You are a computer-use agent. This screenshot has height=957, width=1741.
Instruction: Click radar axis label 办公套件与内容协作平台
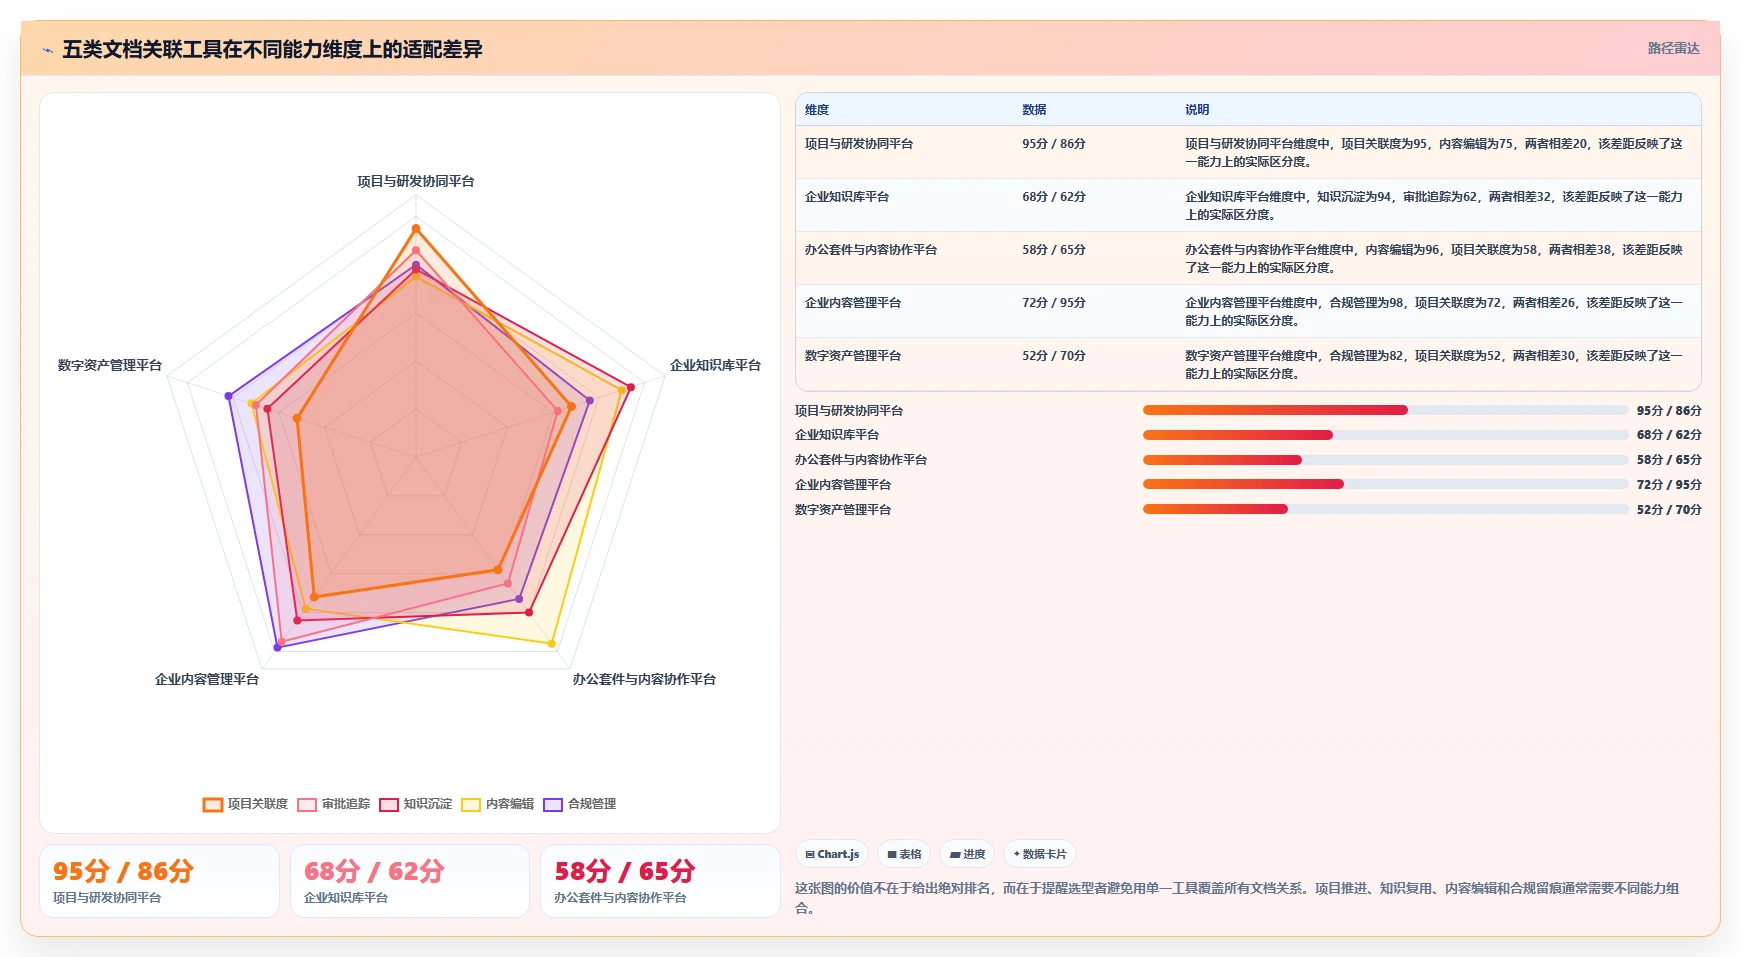644,679
